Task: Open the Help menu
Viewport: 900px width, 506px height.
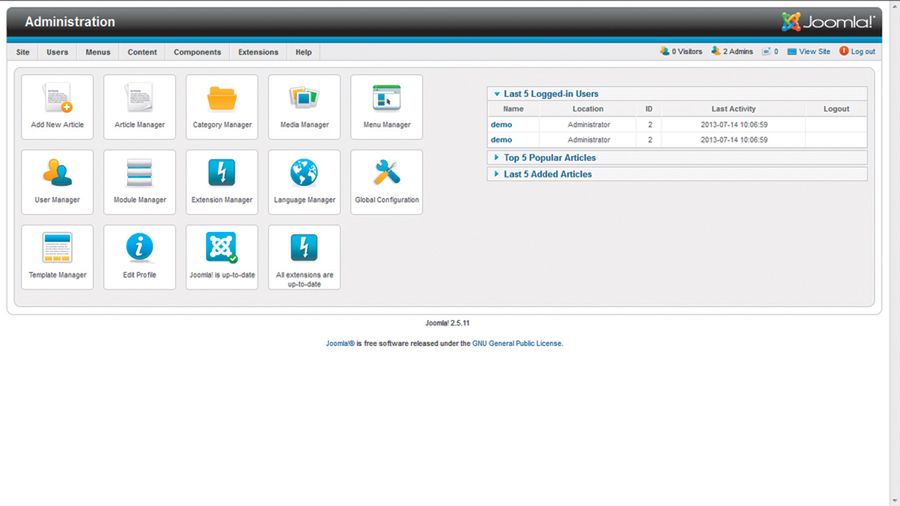Action: 304,52
